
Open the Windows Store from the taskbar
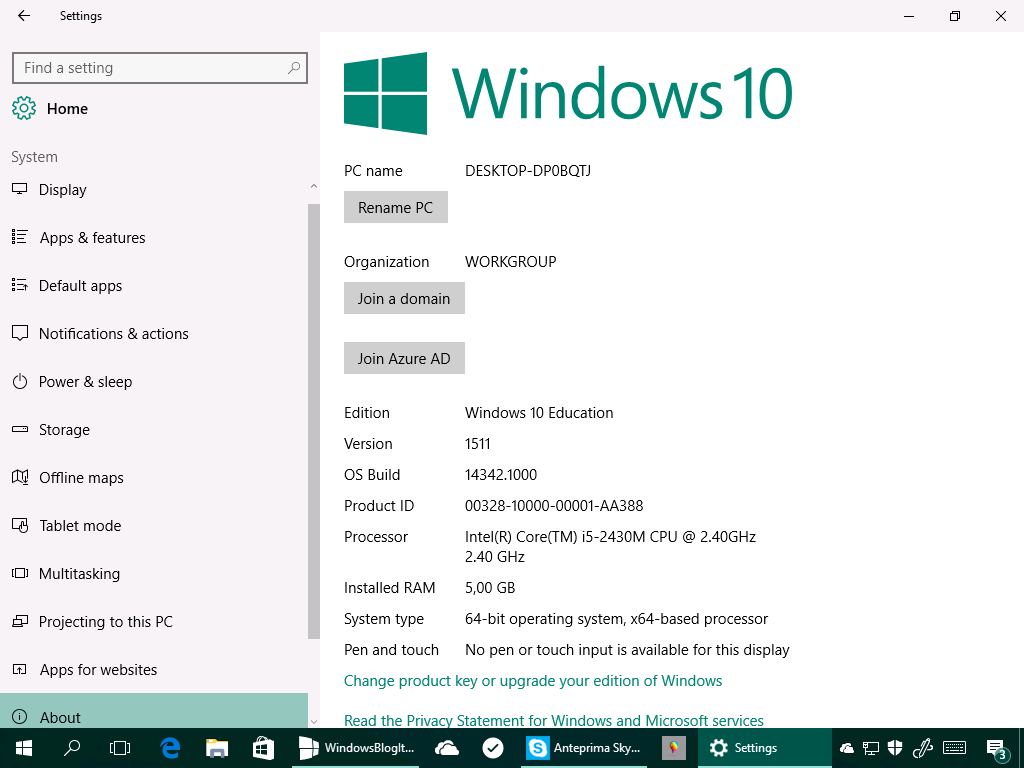click(x=263, y=748)
